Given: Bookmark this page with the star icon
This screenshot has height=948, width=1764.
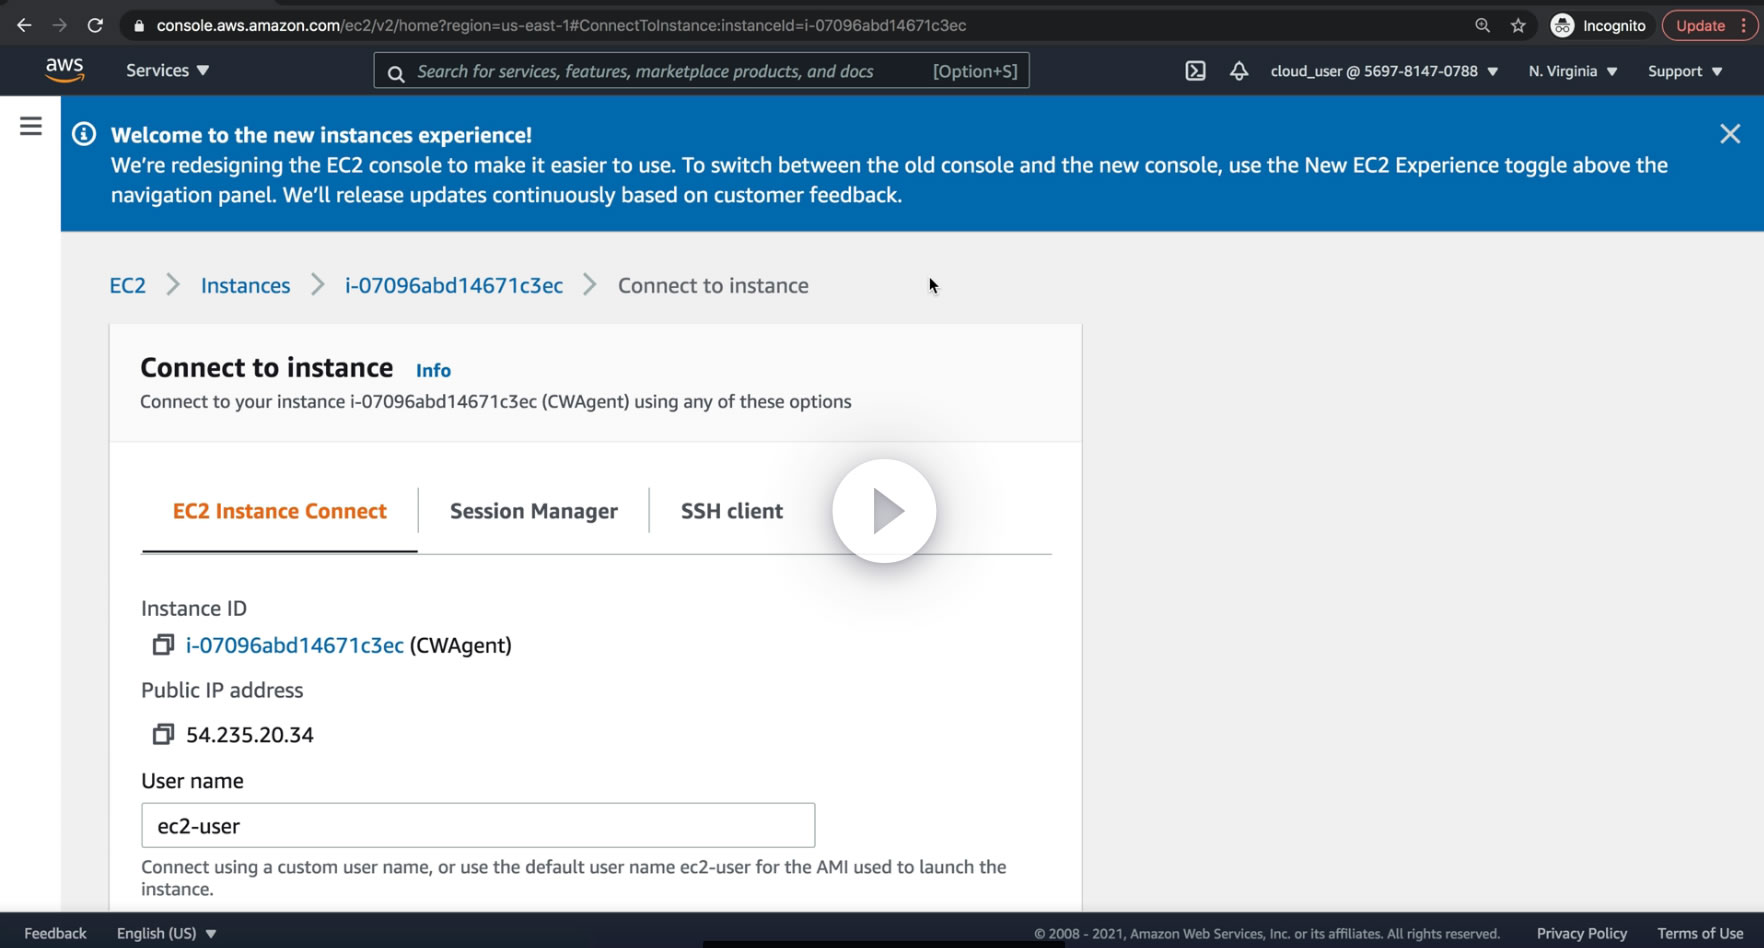Looking at the screenshot, I should 1518,26.
